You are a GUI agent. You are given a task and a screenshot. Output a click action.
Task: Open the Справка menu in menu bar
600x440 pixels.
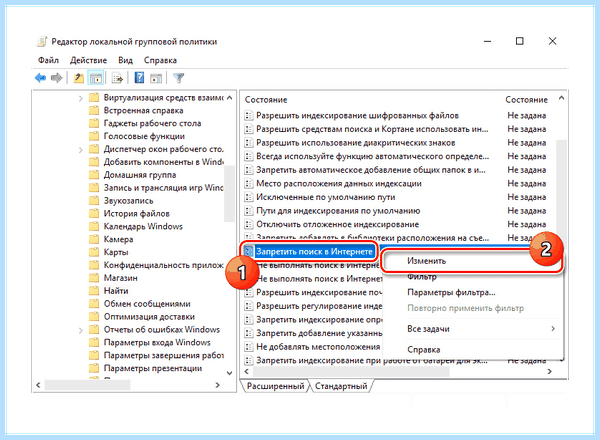tap(160, 60)
